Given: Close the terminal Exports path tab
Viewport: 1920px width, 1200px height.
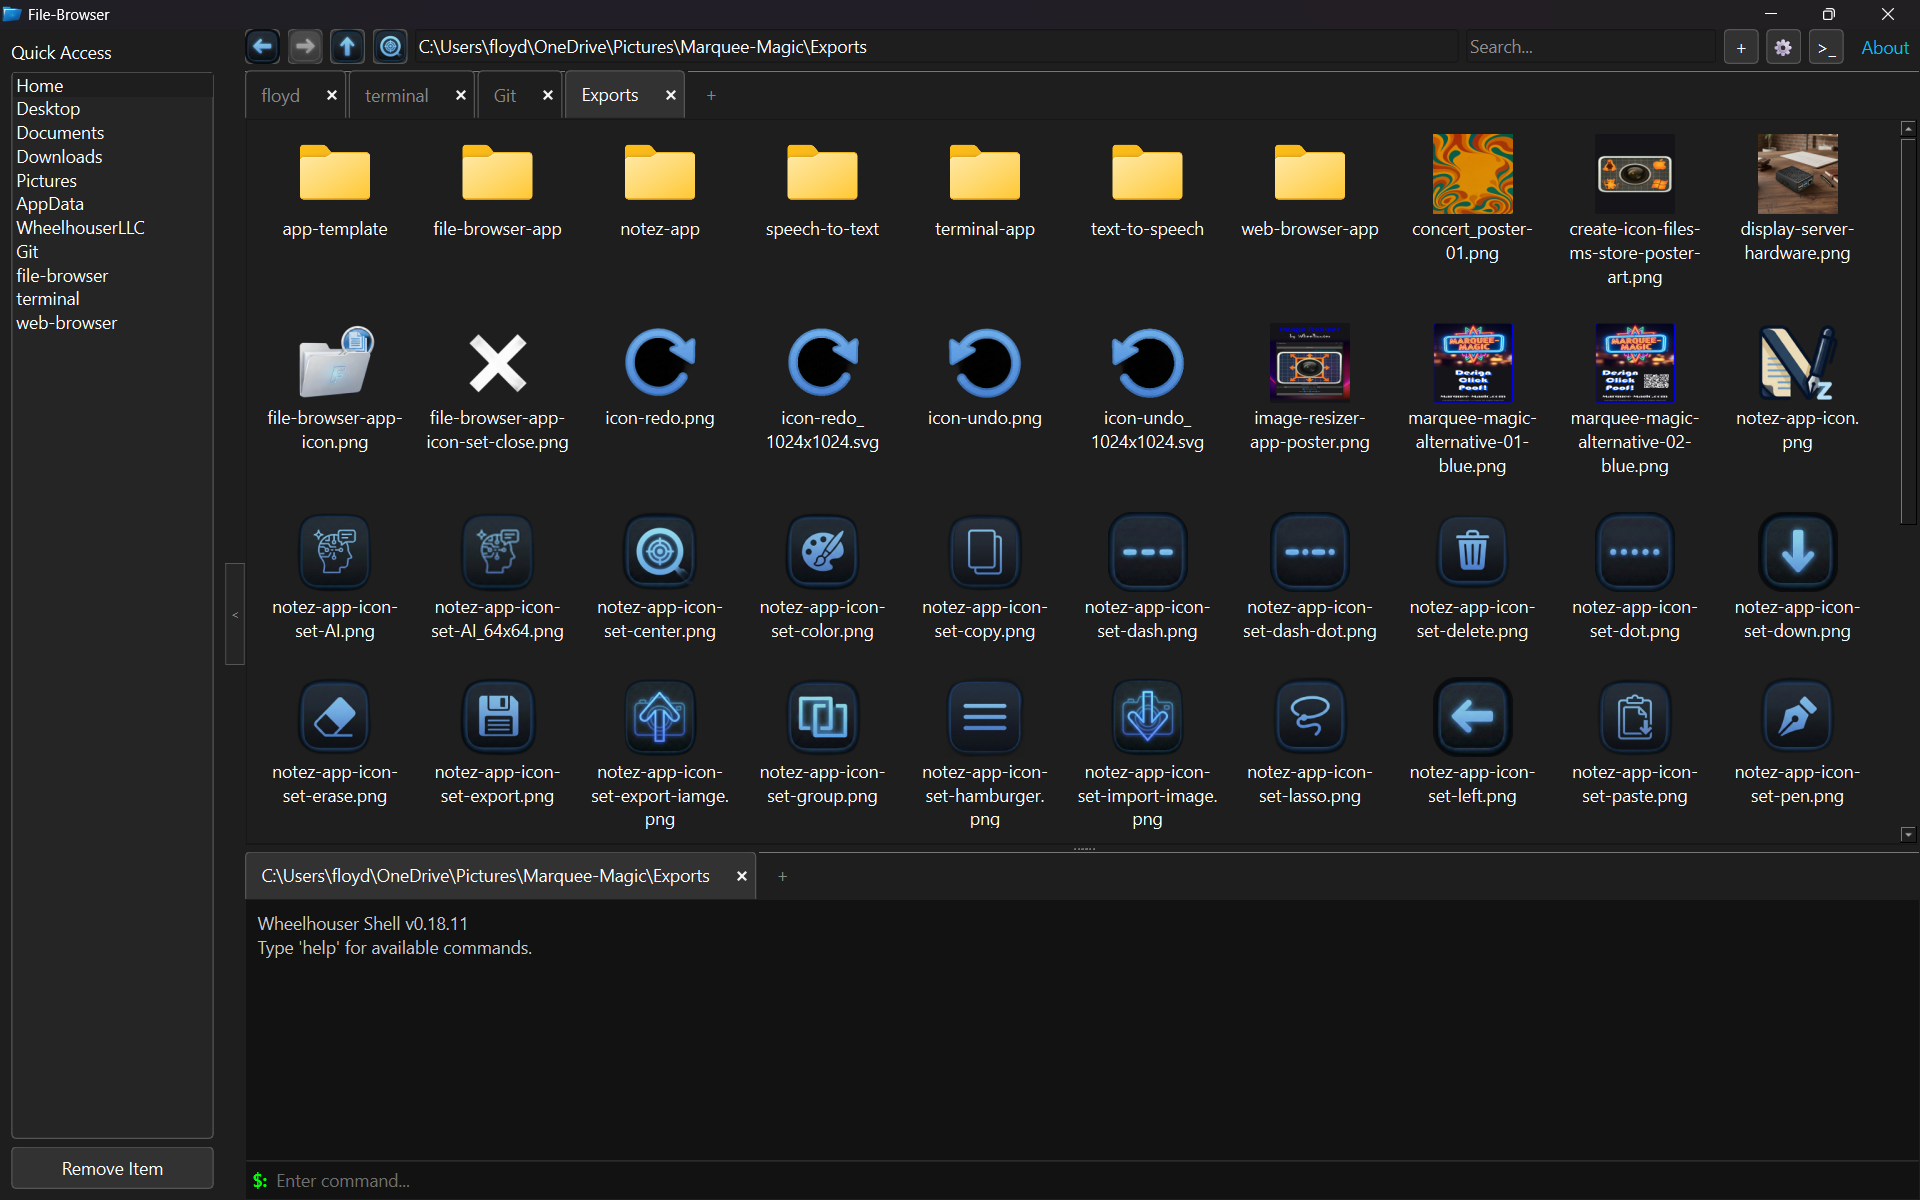Looking at the screenshot, I should 742,876.
